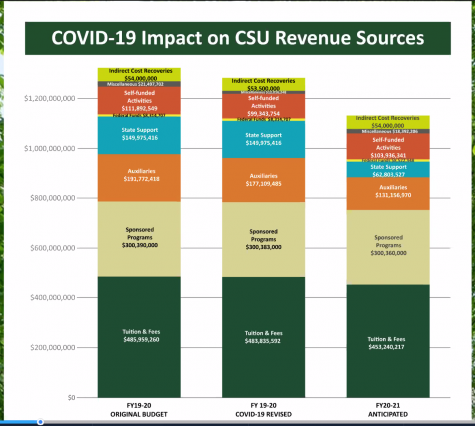Click State Support segment in Original Budget bar
The height and width of the screenshot is (426, 475).
coord(139,135)
